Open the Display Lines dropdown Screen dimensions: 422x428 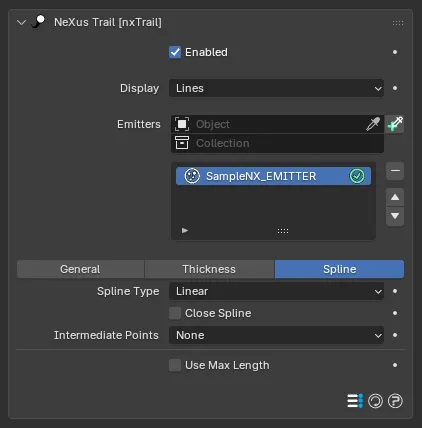coord(276,88)
